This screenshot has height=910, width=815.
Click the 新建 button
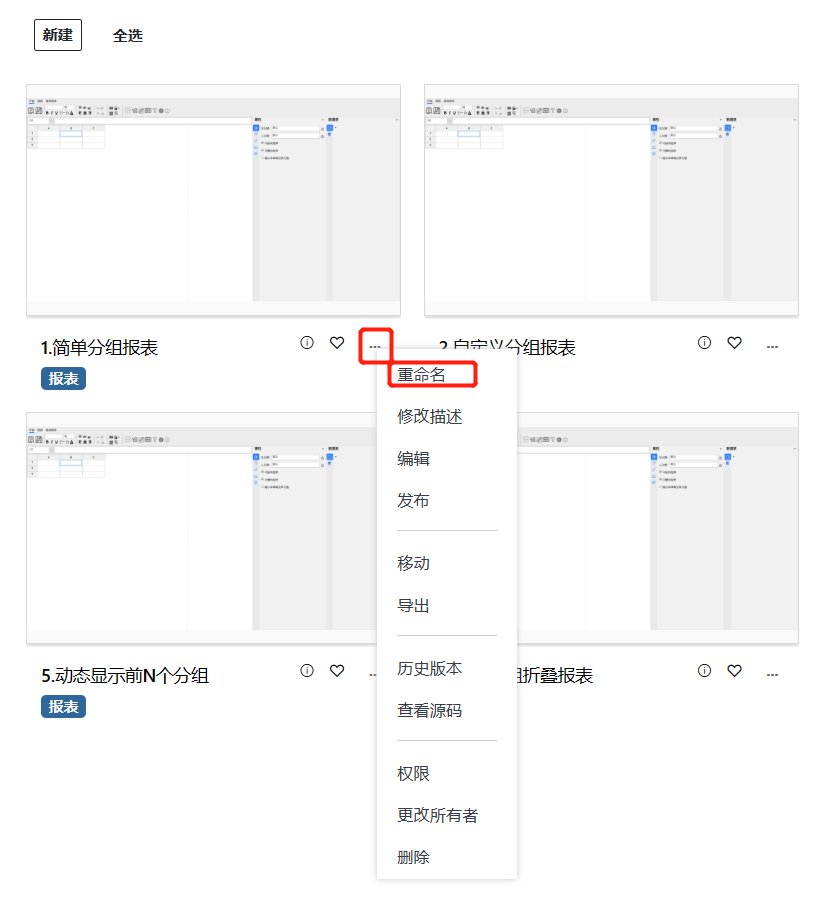pos(57,35)
